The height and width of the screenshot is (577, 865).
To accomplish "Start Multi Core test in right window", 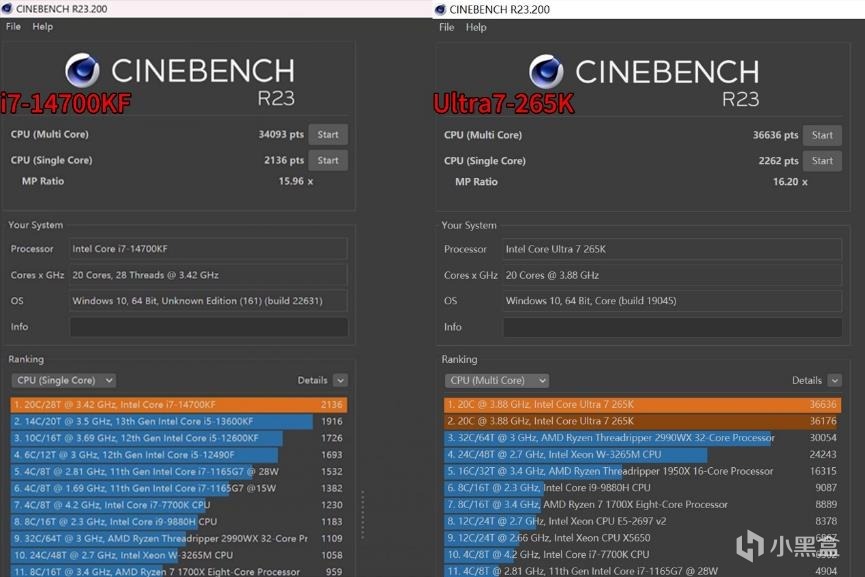I will (822, 135).
